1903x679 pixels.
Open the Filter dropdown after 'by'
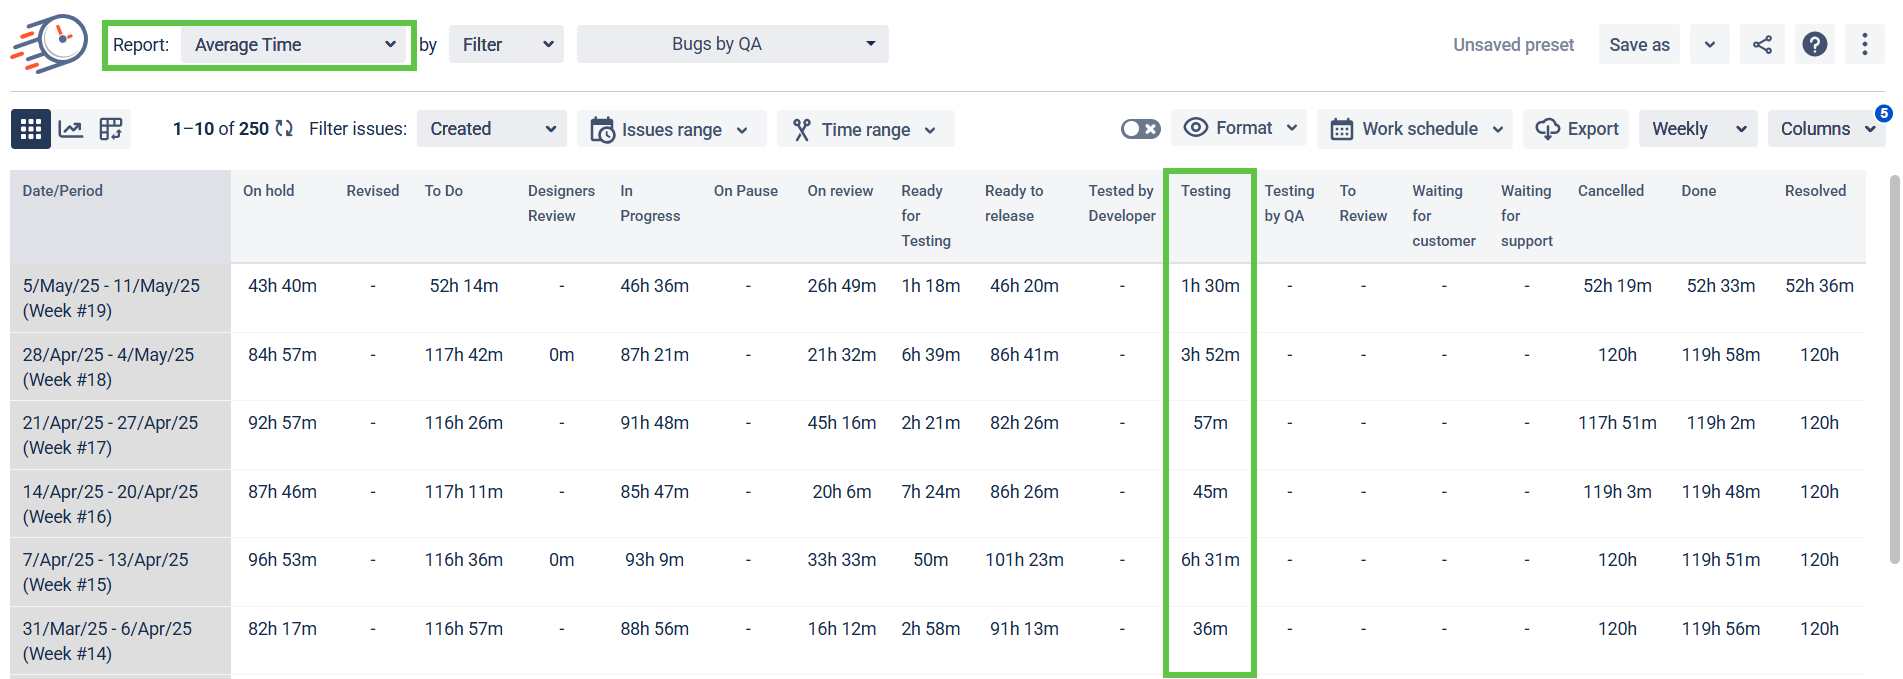507,44
